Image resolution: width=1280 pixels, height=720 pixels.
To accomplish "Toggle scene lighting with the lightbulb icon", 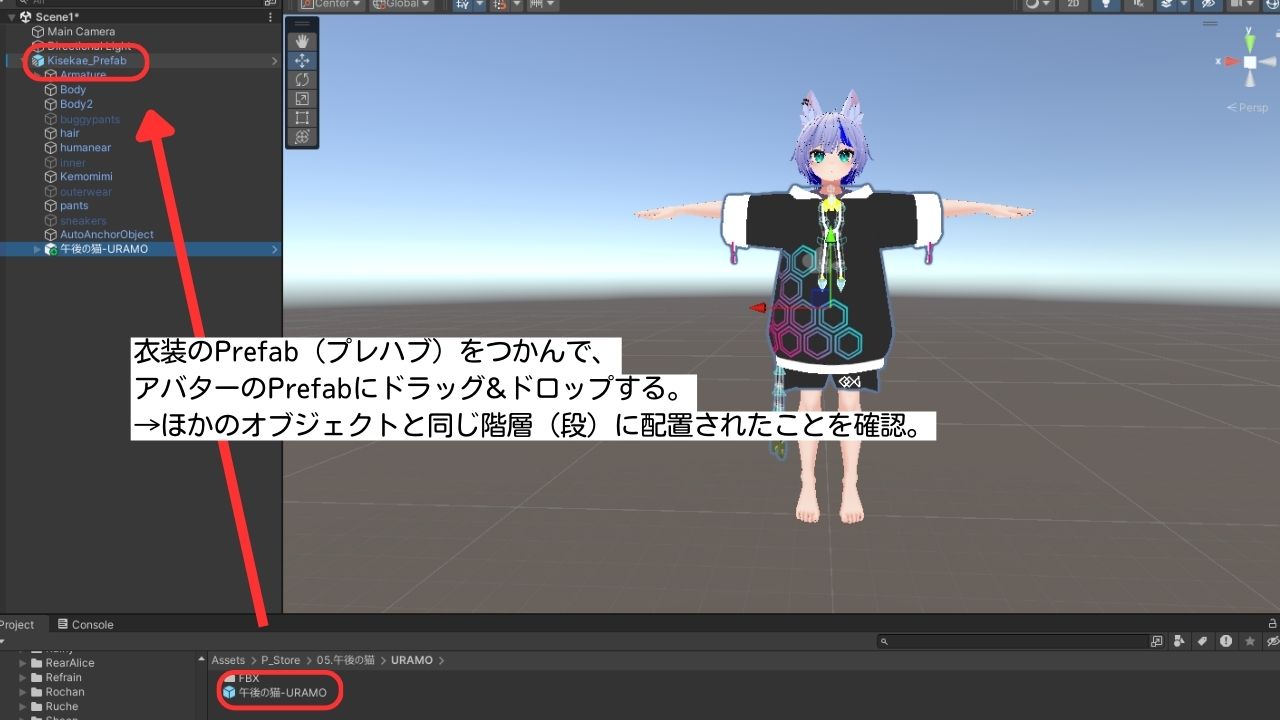I will click(x=1105, y=5).
